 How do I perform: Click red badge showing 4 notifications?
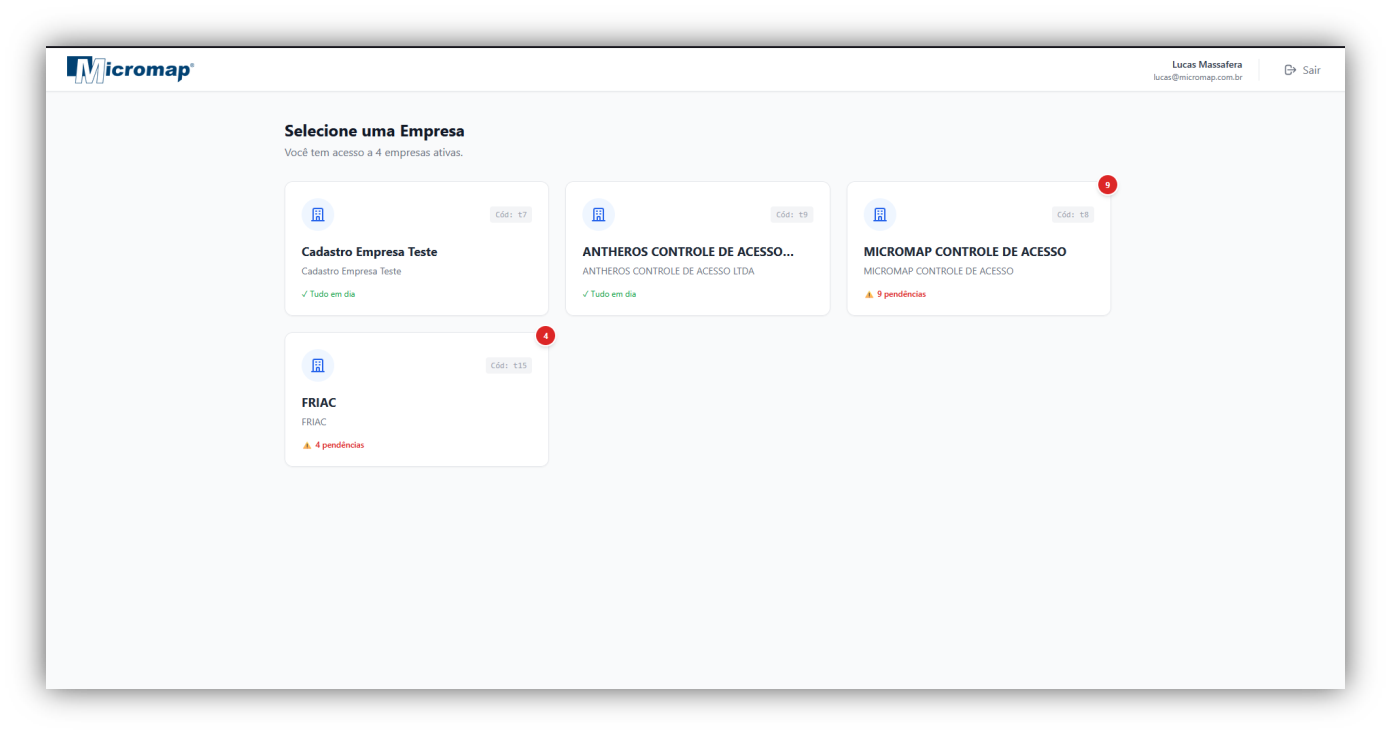[x=545, y=336]
